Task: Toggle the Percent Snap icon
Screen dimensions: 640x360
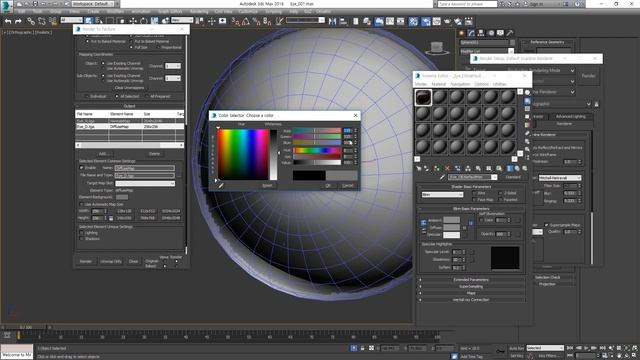Action: (256, 21)
